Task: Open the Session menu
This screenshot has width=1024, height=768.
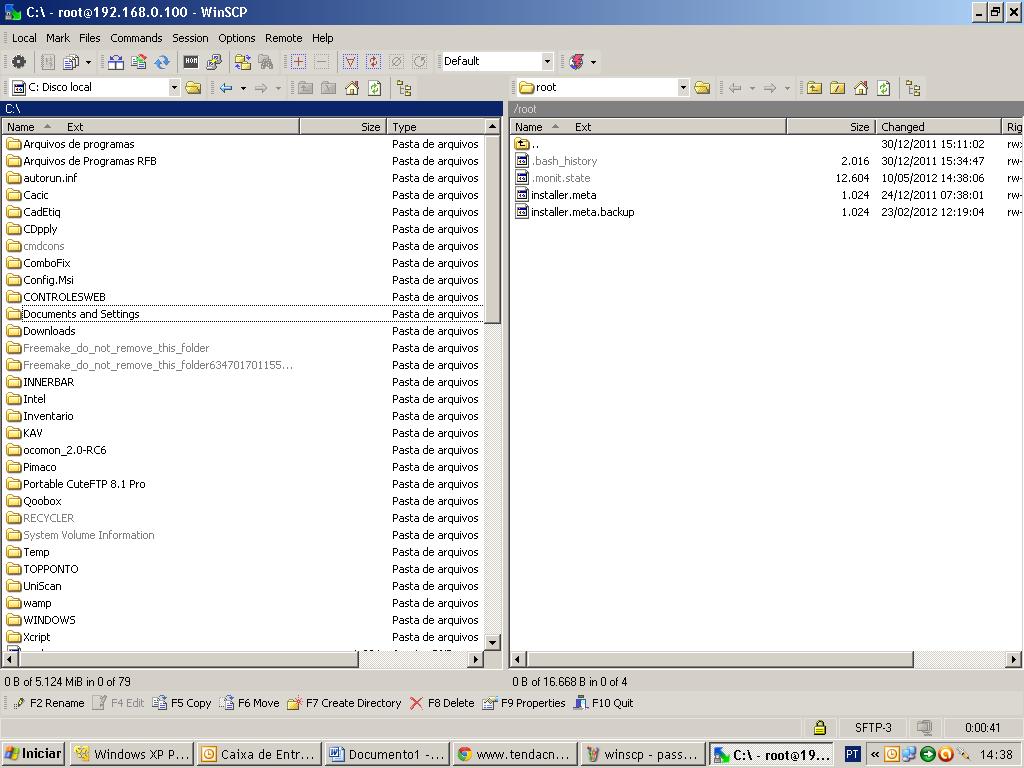Action: (190, 38)
